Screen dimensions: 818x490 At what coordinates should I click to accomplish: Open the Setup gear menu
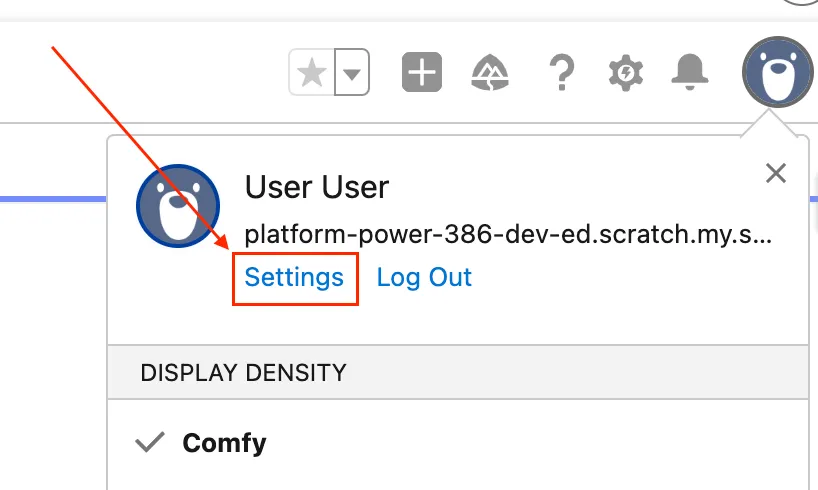[x=626, y=73]
